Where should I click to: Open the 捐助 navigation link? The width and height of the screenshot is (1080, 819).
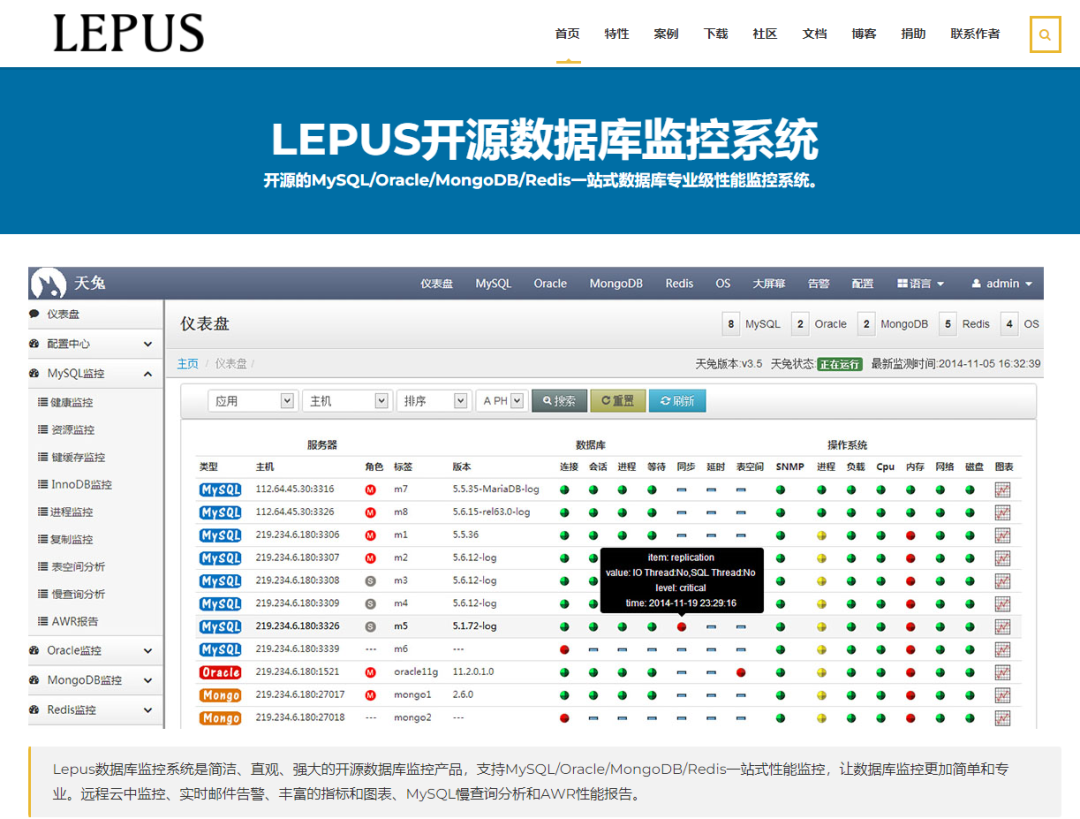(913, 34)
